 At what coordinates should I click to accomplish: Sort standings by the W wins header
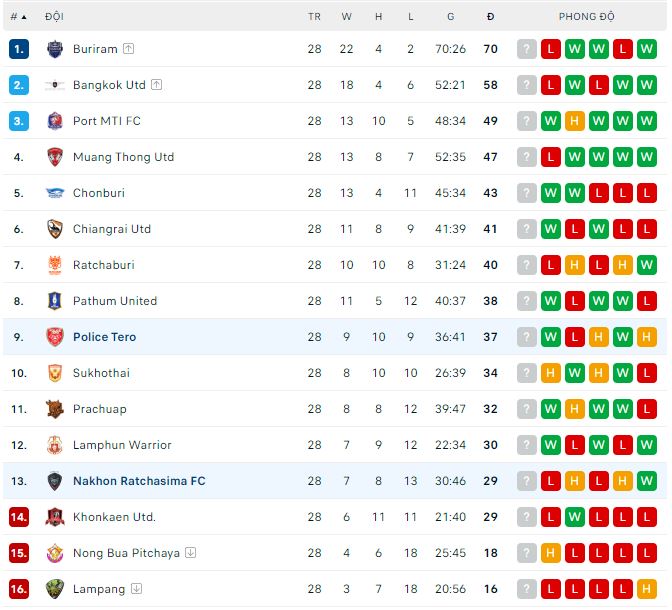point(346,17)
